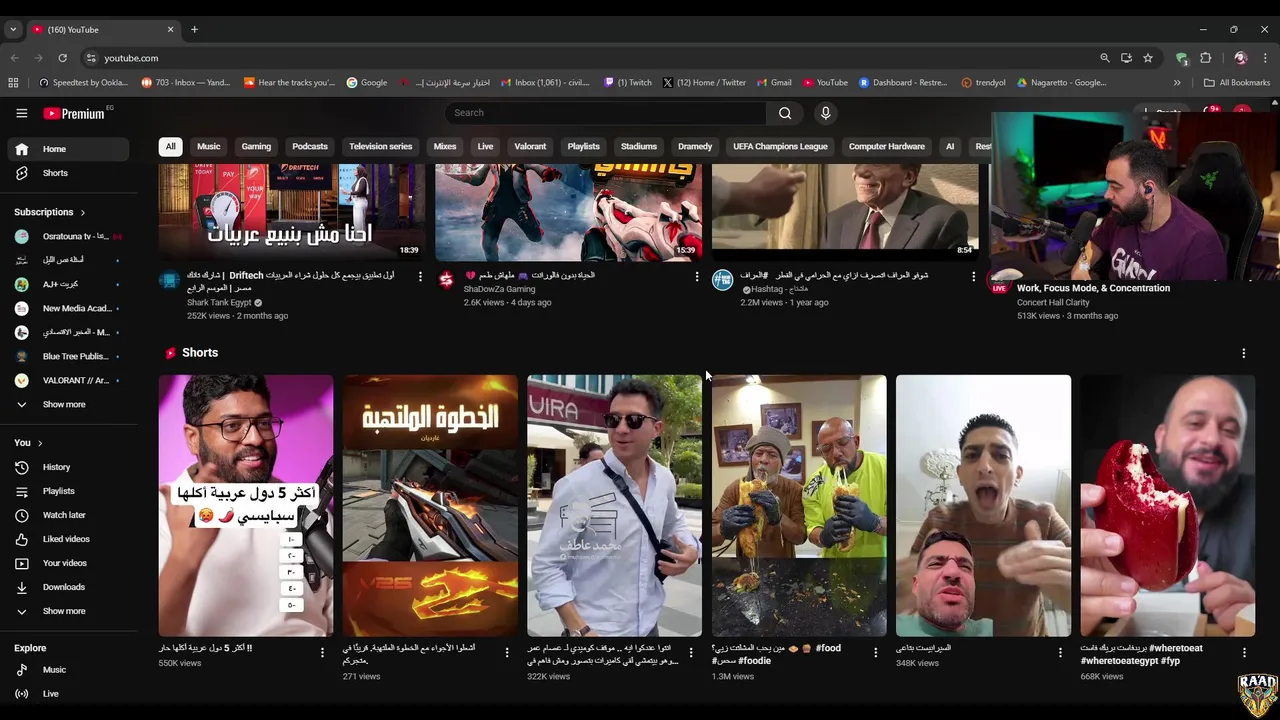Open Blue Tree Publis... subscription
The image size is (1280, 720).
click(66, 357)
